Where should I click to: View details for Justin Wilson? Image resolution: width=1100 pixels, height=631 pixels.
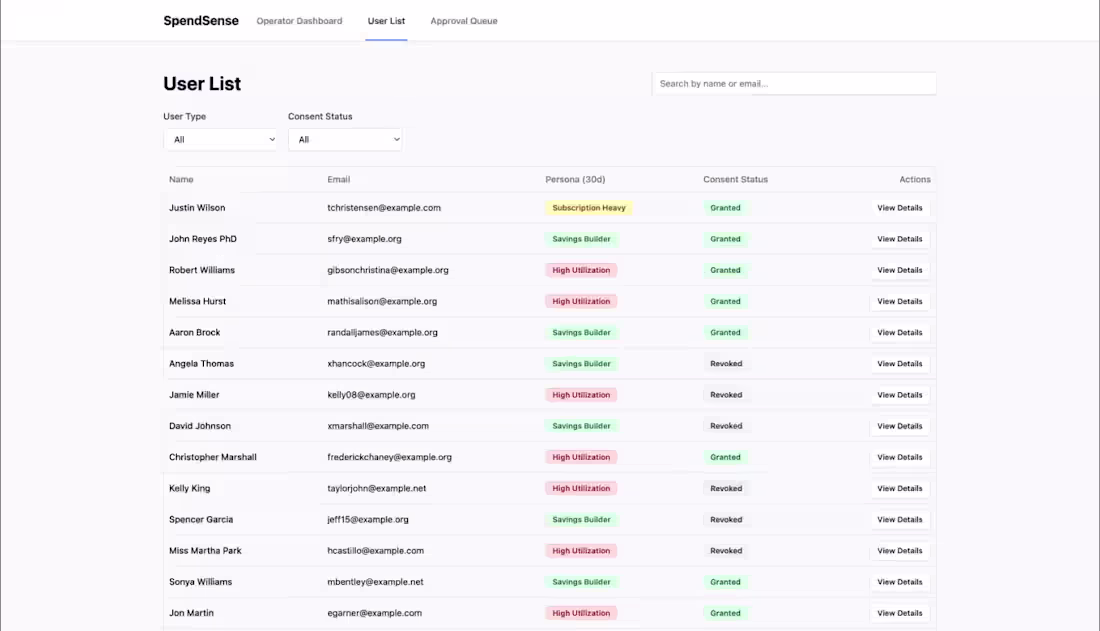click(899, 208)
